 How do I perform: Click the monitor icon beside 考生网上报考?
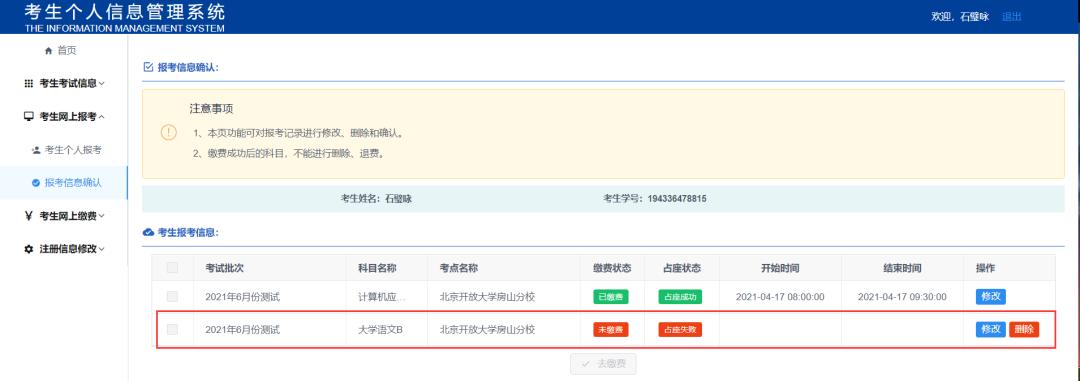coord(28,116)
